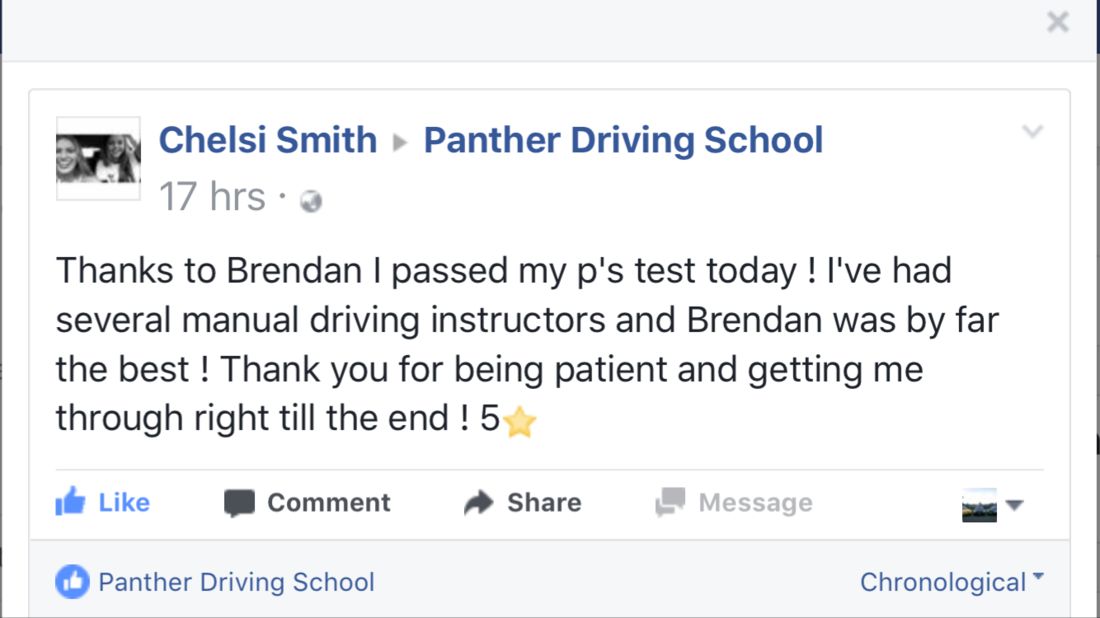Click the Comment speech bubble icon
Image resolution: width=1100 pixels, height=618 pixels.
pos(239,502)
